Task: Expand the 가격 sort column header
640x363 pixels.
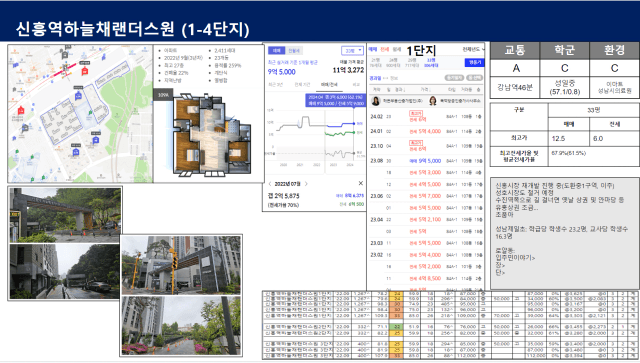Action: (425, 89)
